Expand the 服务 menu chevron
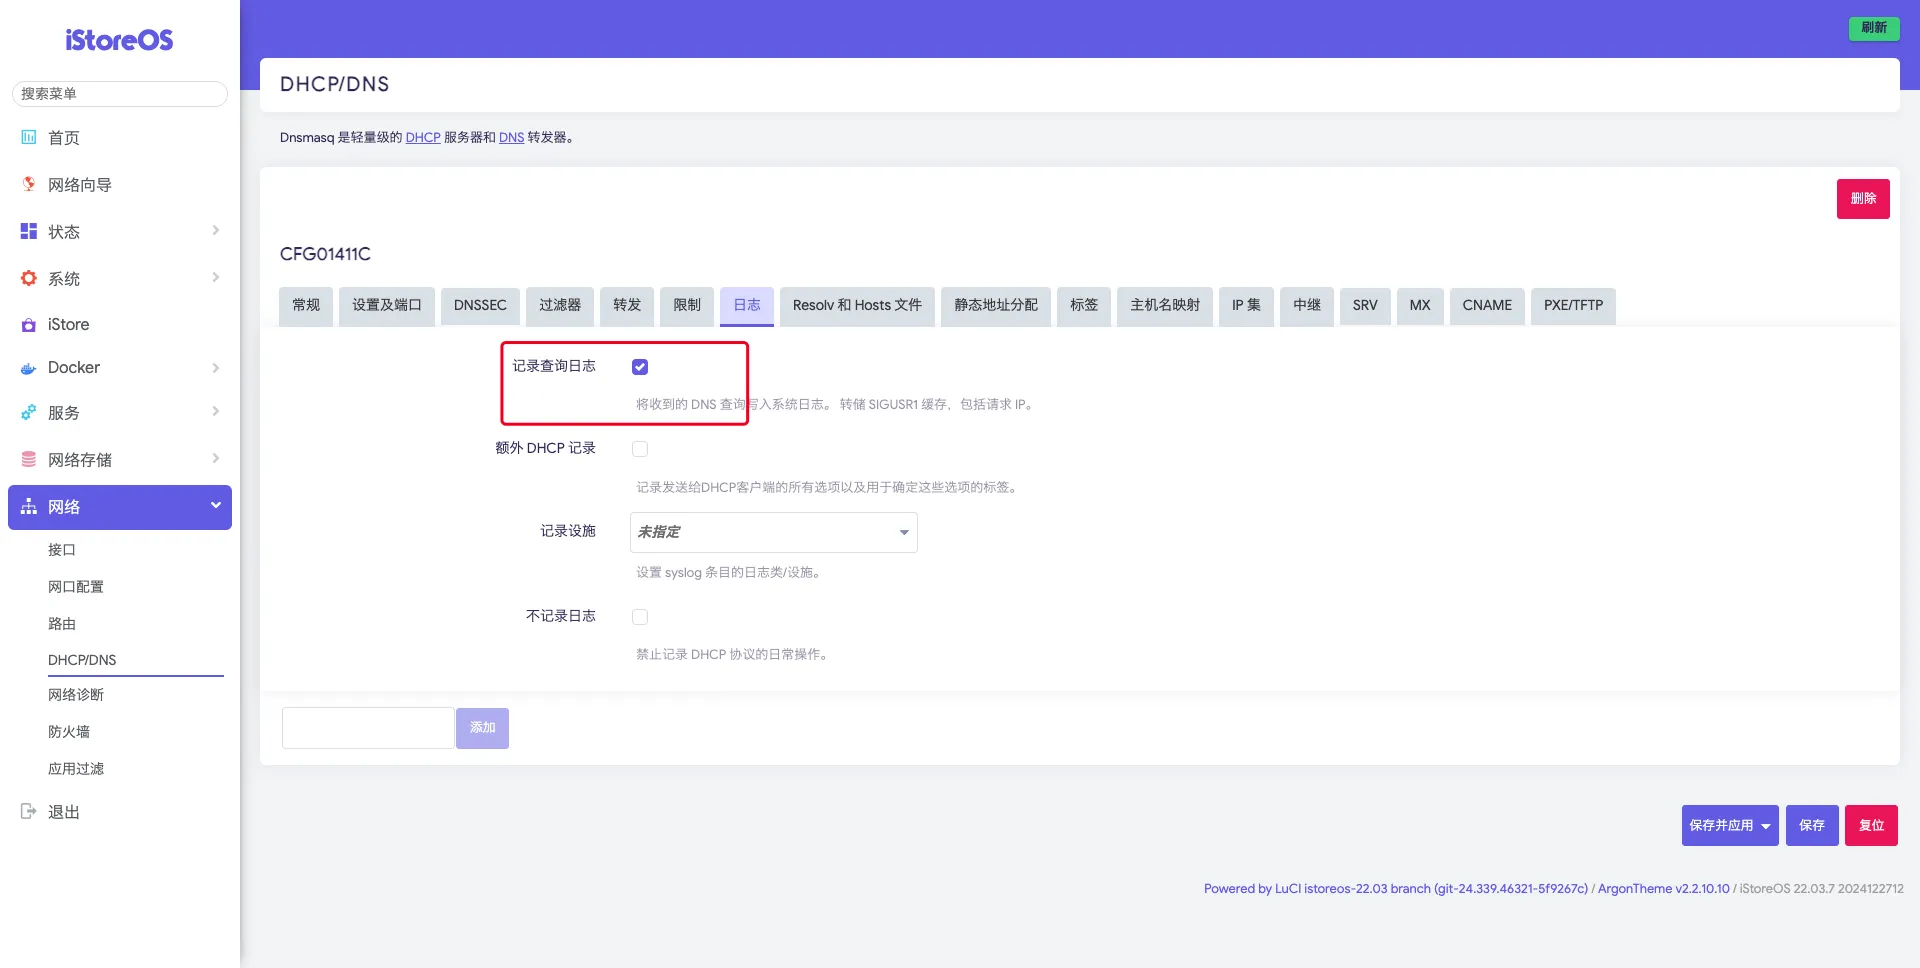Image resolution: width=1920 pixels, height=968 pixels. (x=215, y=412)
